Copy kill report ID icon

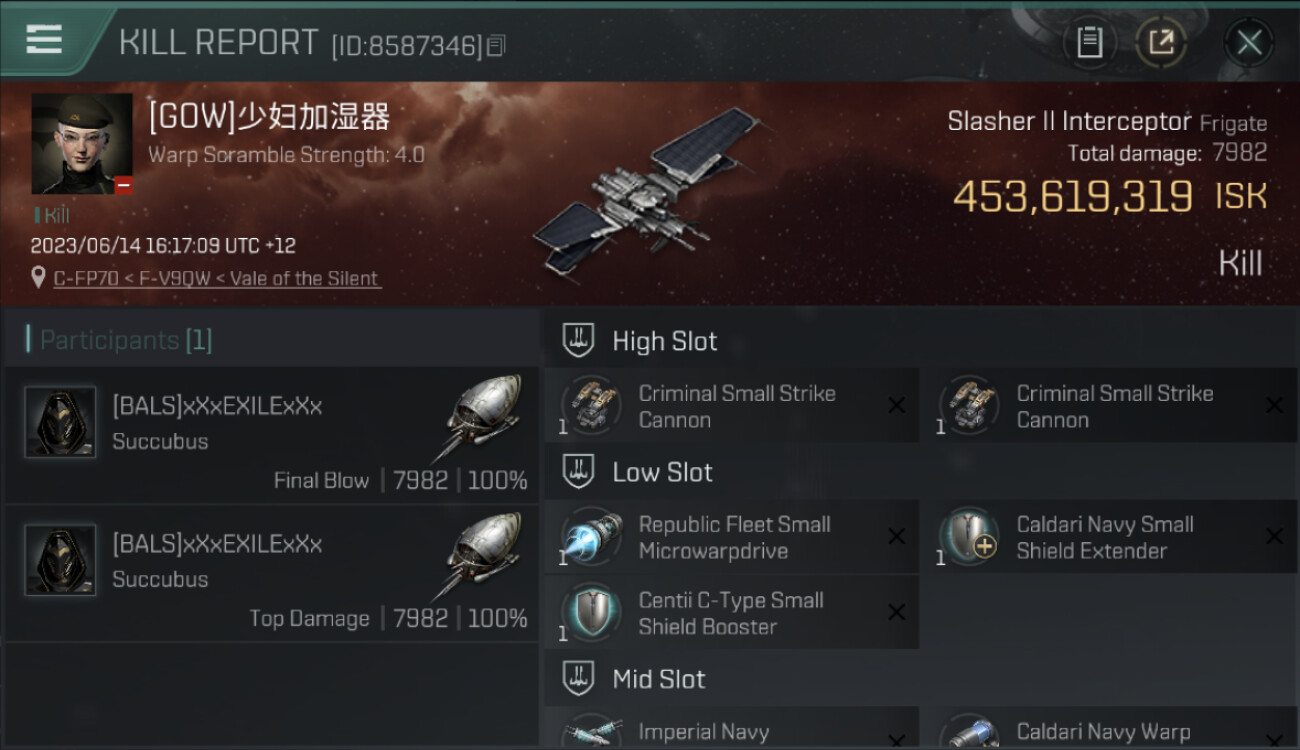[496, 46]
